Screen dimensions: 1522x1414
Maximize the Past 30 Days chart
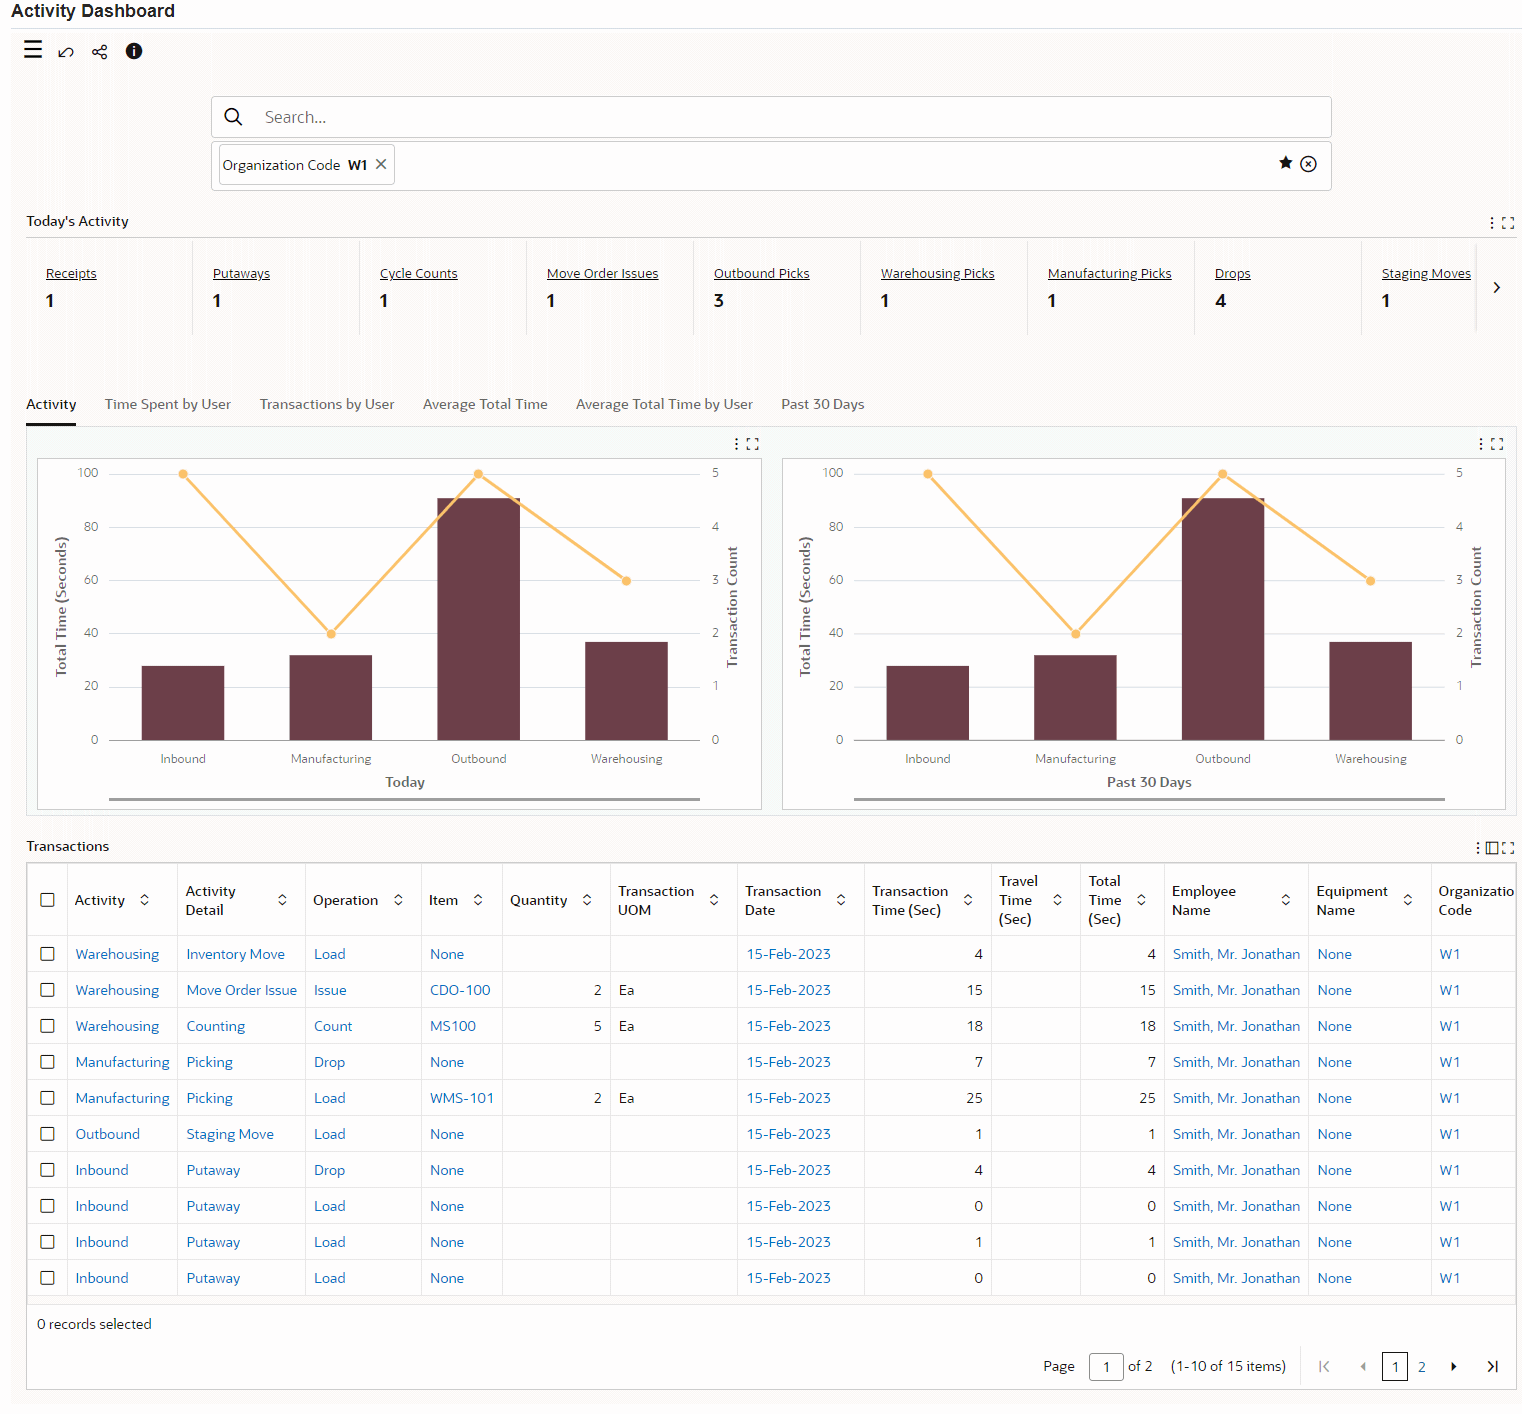(1497, 444)
